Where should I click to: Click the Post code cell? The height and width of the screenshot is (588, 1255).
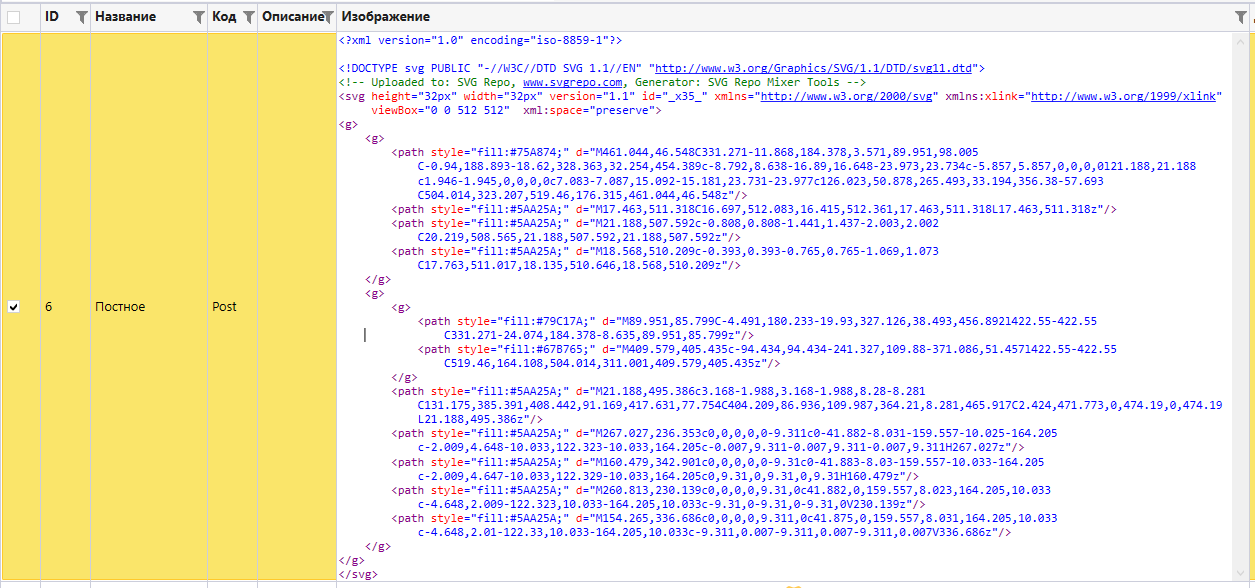pyautogui.click(x=224, y=307)
